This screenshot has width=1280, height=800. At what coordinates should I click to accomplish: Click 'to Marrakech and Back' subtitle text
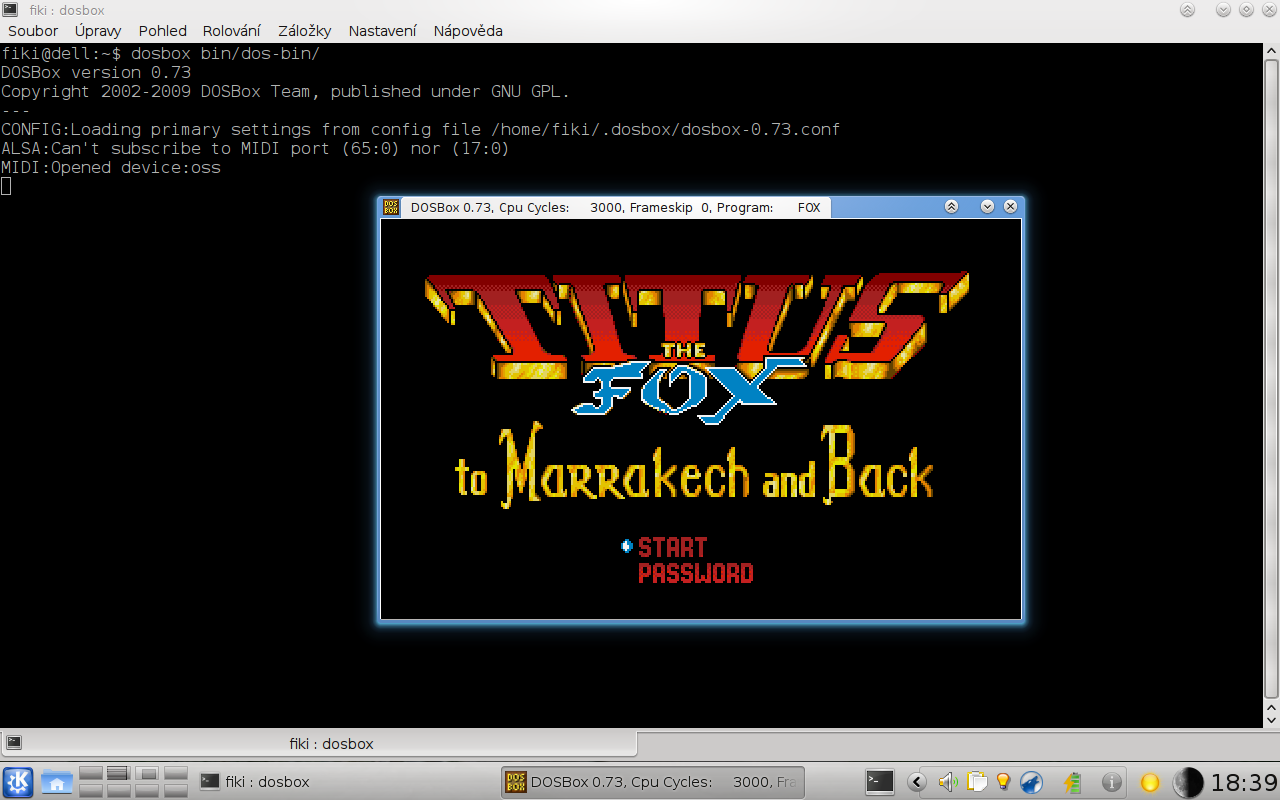pos(695,464)
